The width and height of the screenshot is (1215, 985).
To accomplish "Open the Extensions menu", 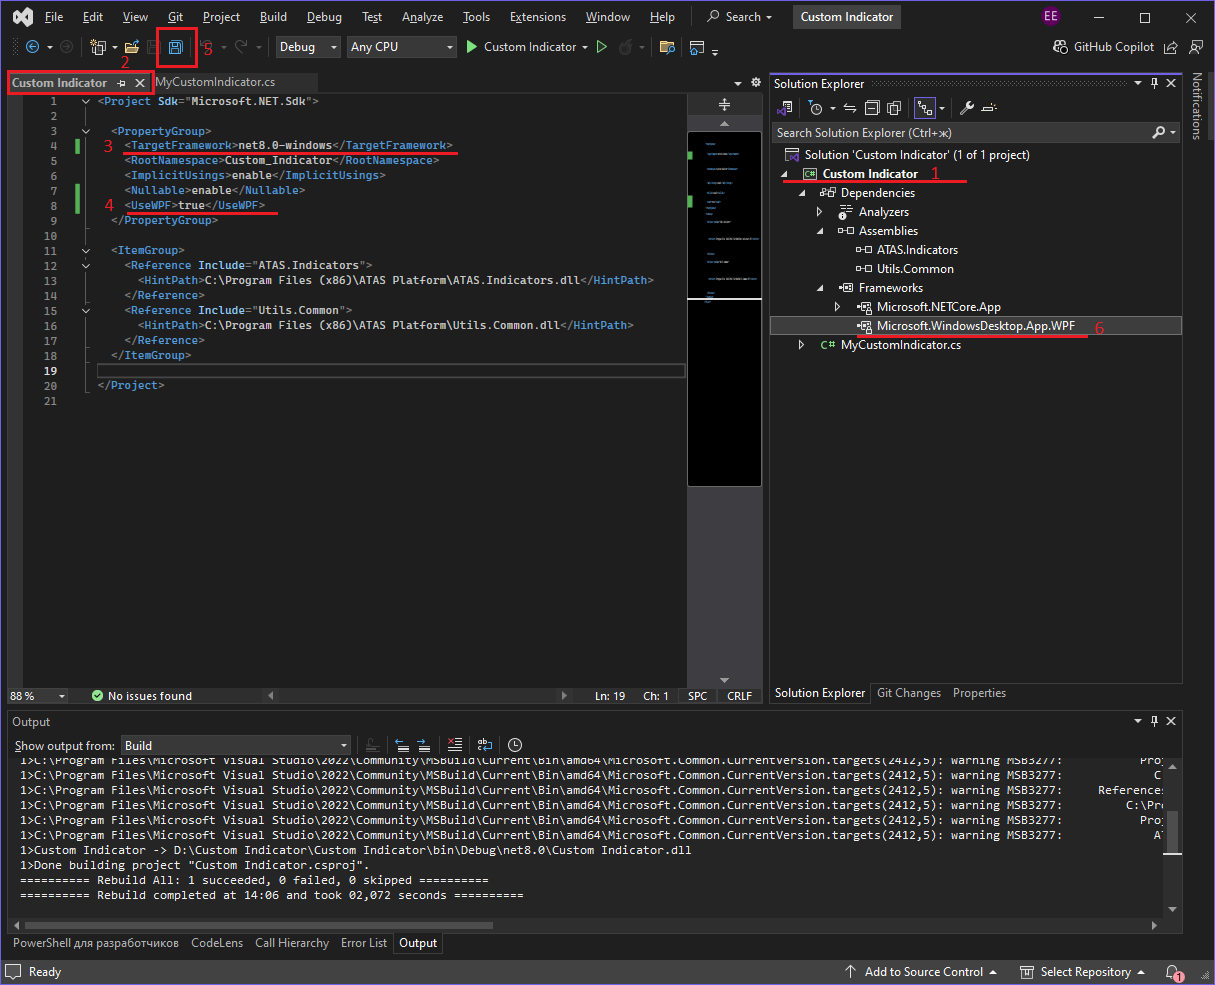I will [538, 17].
